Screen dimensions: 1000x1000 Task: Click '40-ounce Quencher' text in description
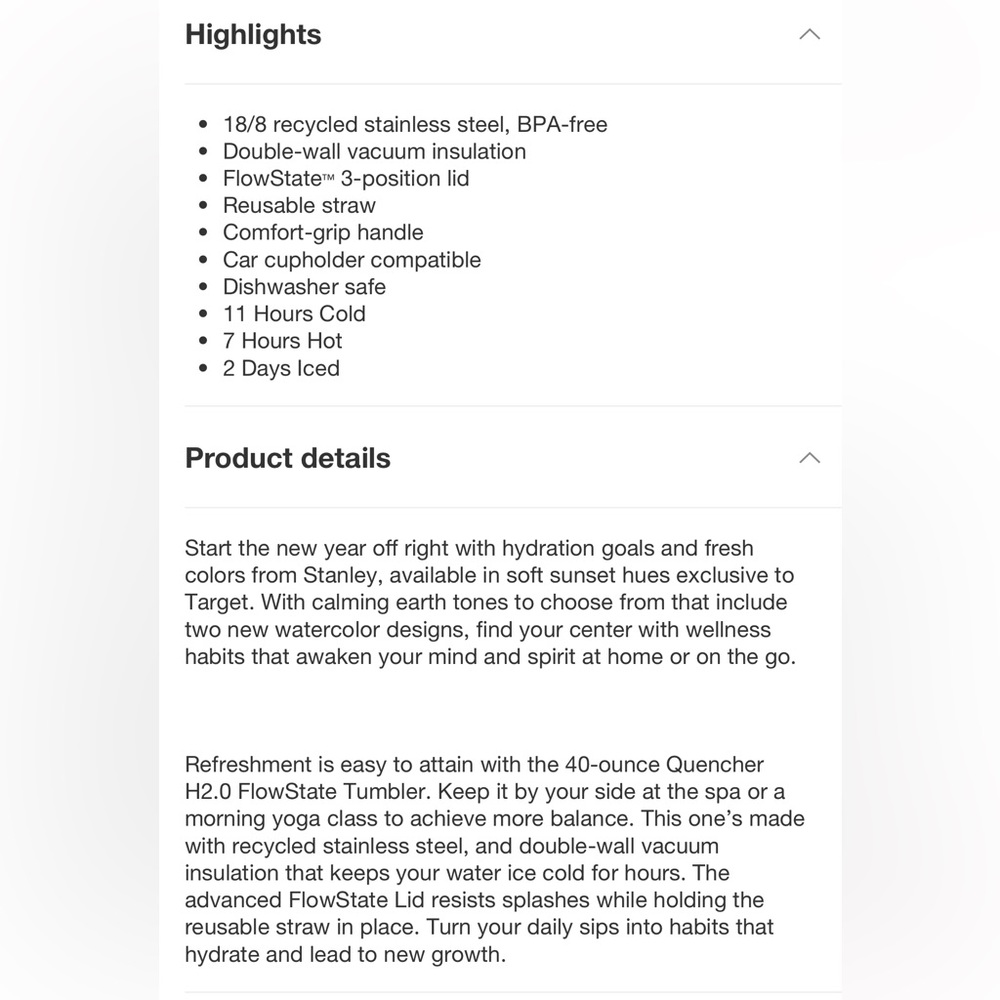coord(664,764)
